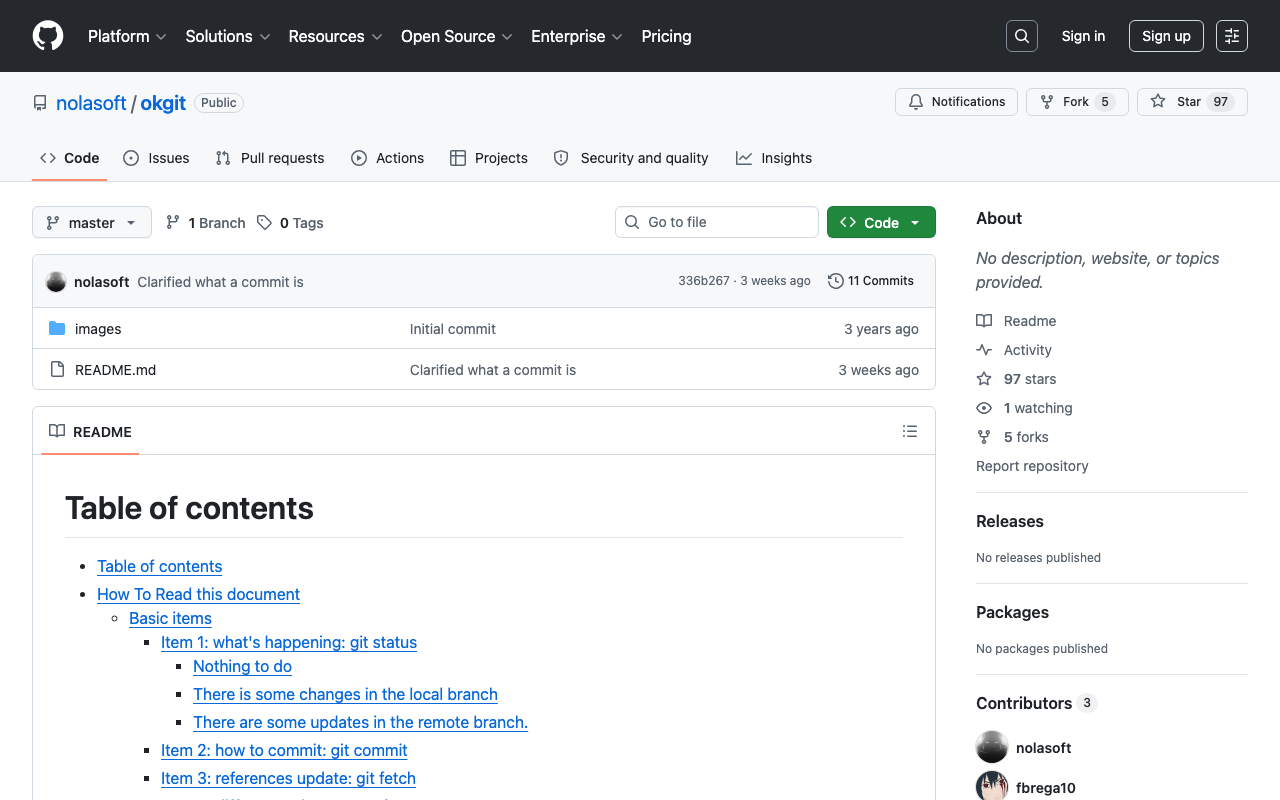The width and height of the screenshot is (1280, 800).
Task: Select the README tab header
Action: point(91,431)
